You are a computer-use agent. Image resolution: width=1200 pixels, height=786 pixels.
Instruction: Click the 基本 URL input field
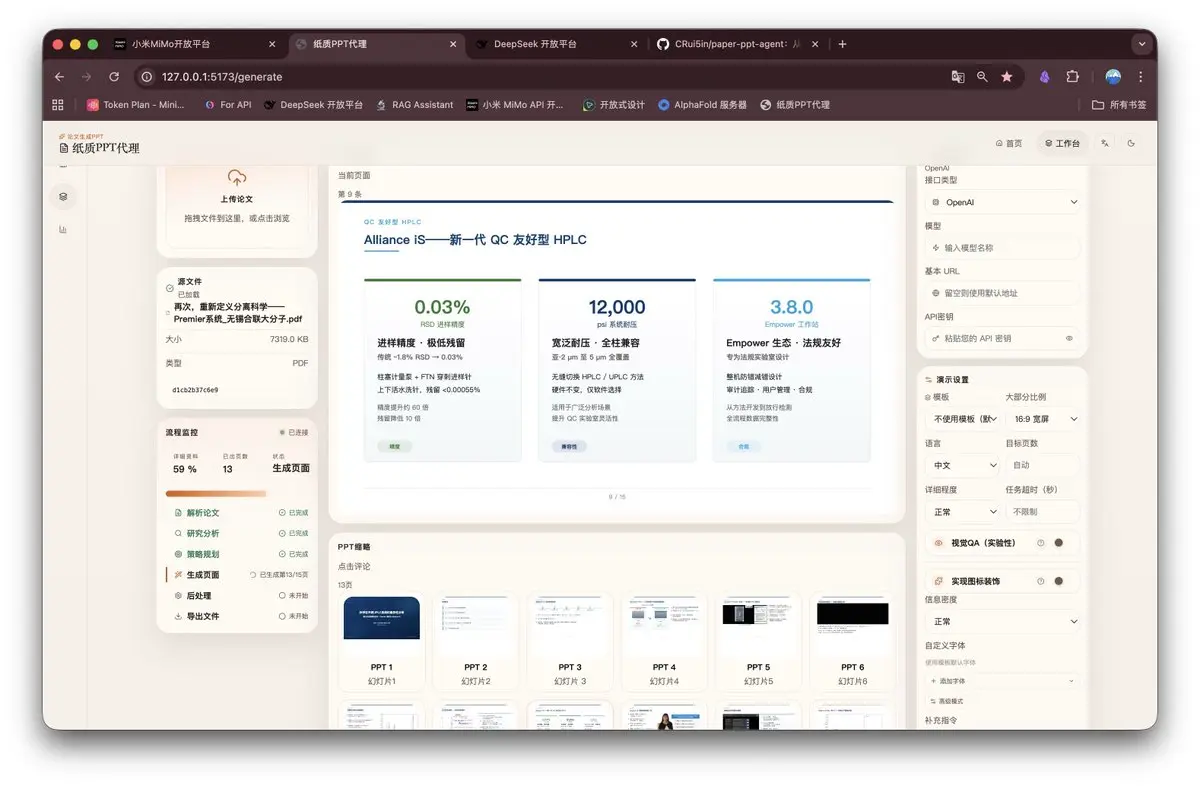[1003, 293]
